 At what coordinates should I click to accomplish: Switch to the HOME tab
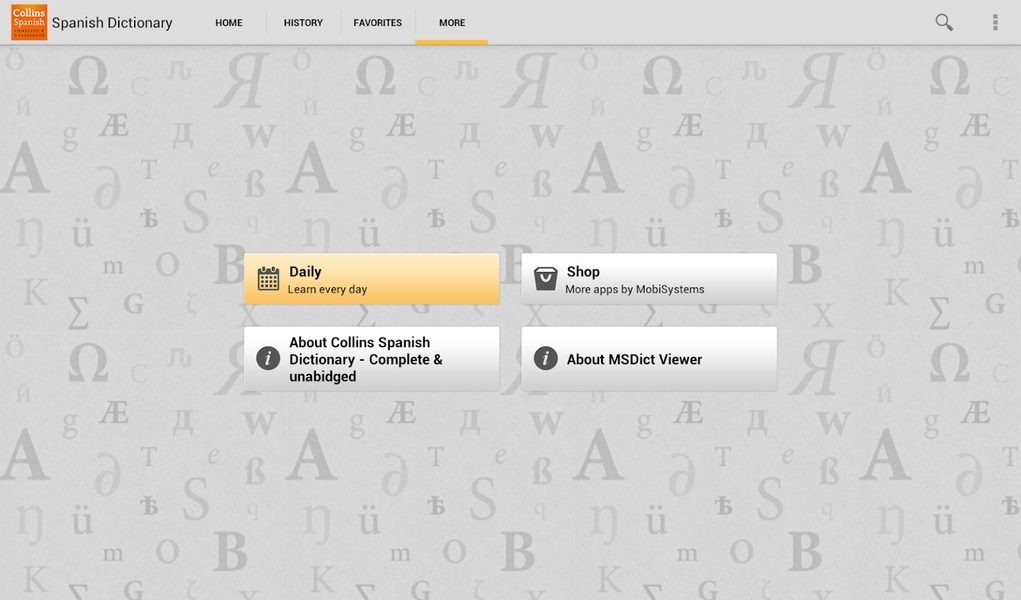(229, 23)
